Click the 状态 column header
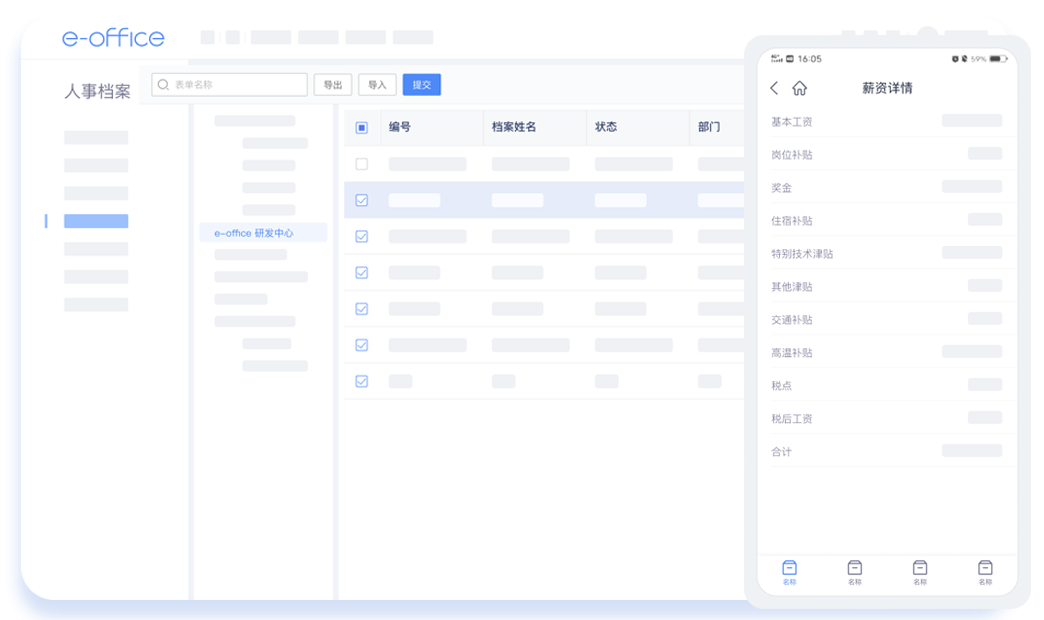The image size is (1044, 620). 606,127
